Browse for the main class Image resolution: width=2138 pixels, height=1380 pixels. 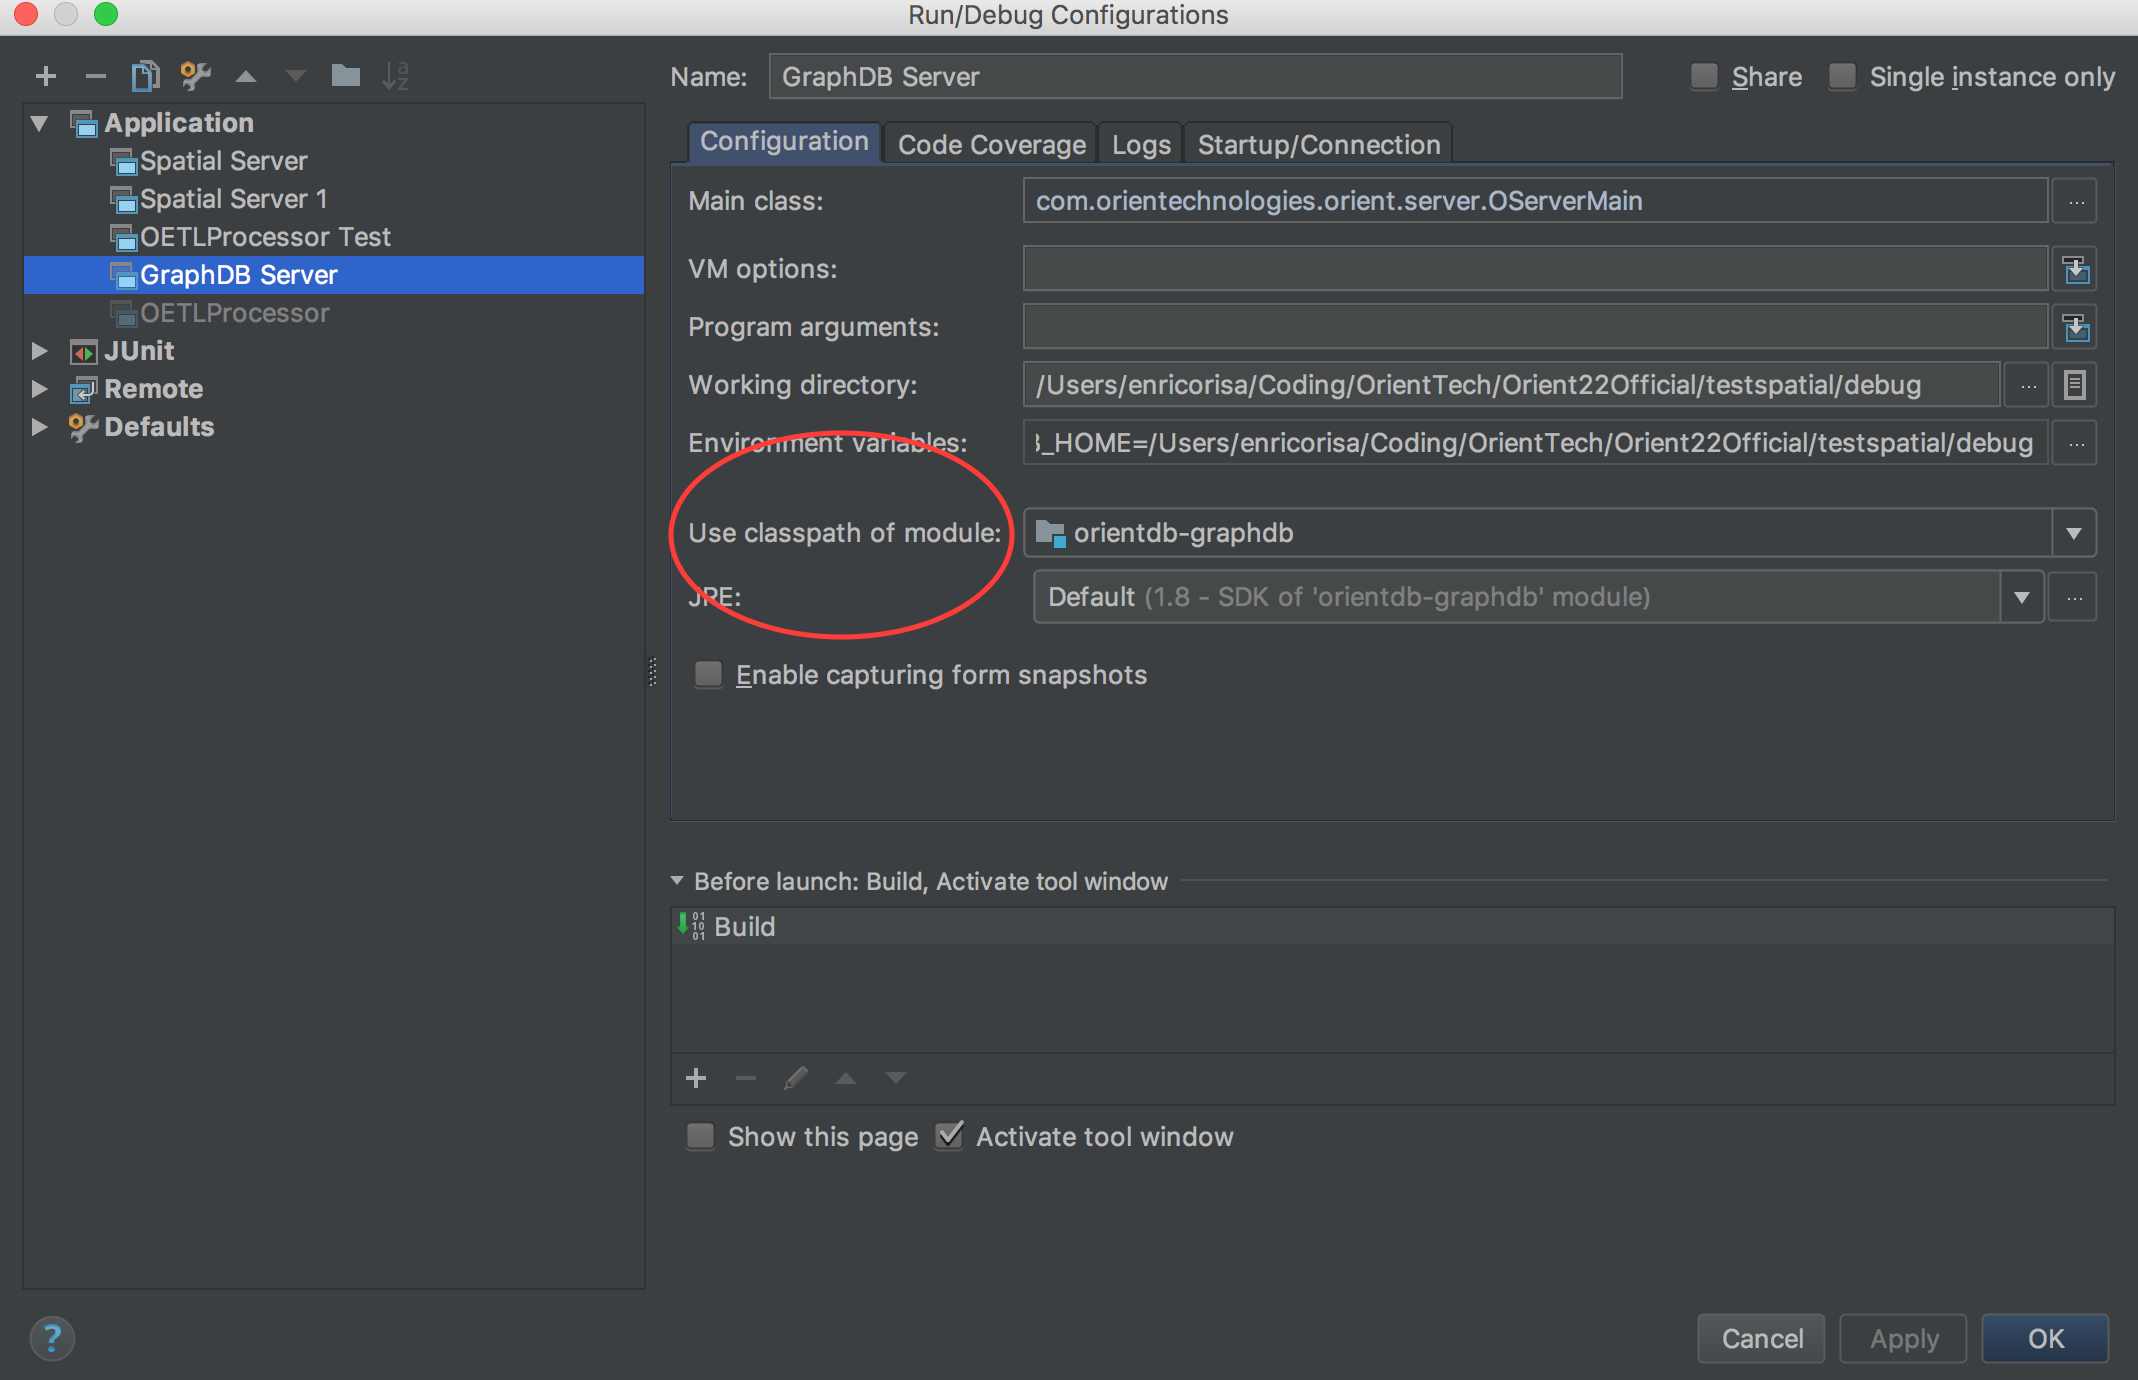click(2075, 200)
